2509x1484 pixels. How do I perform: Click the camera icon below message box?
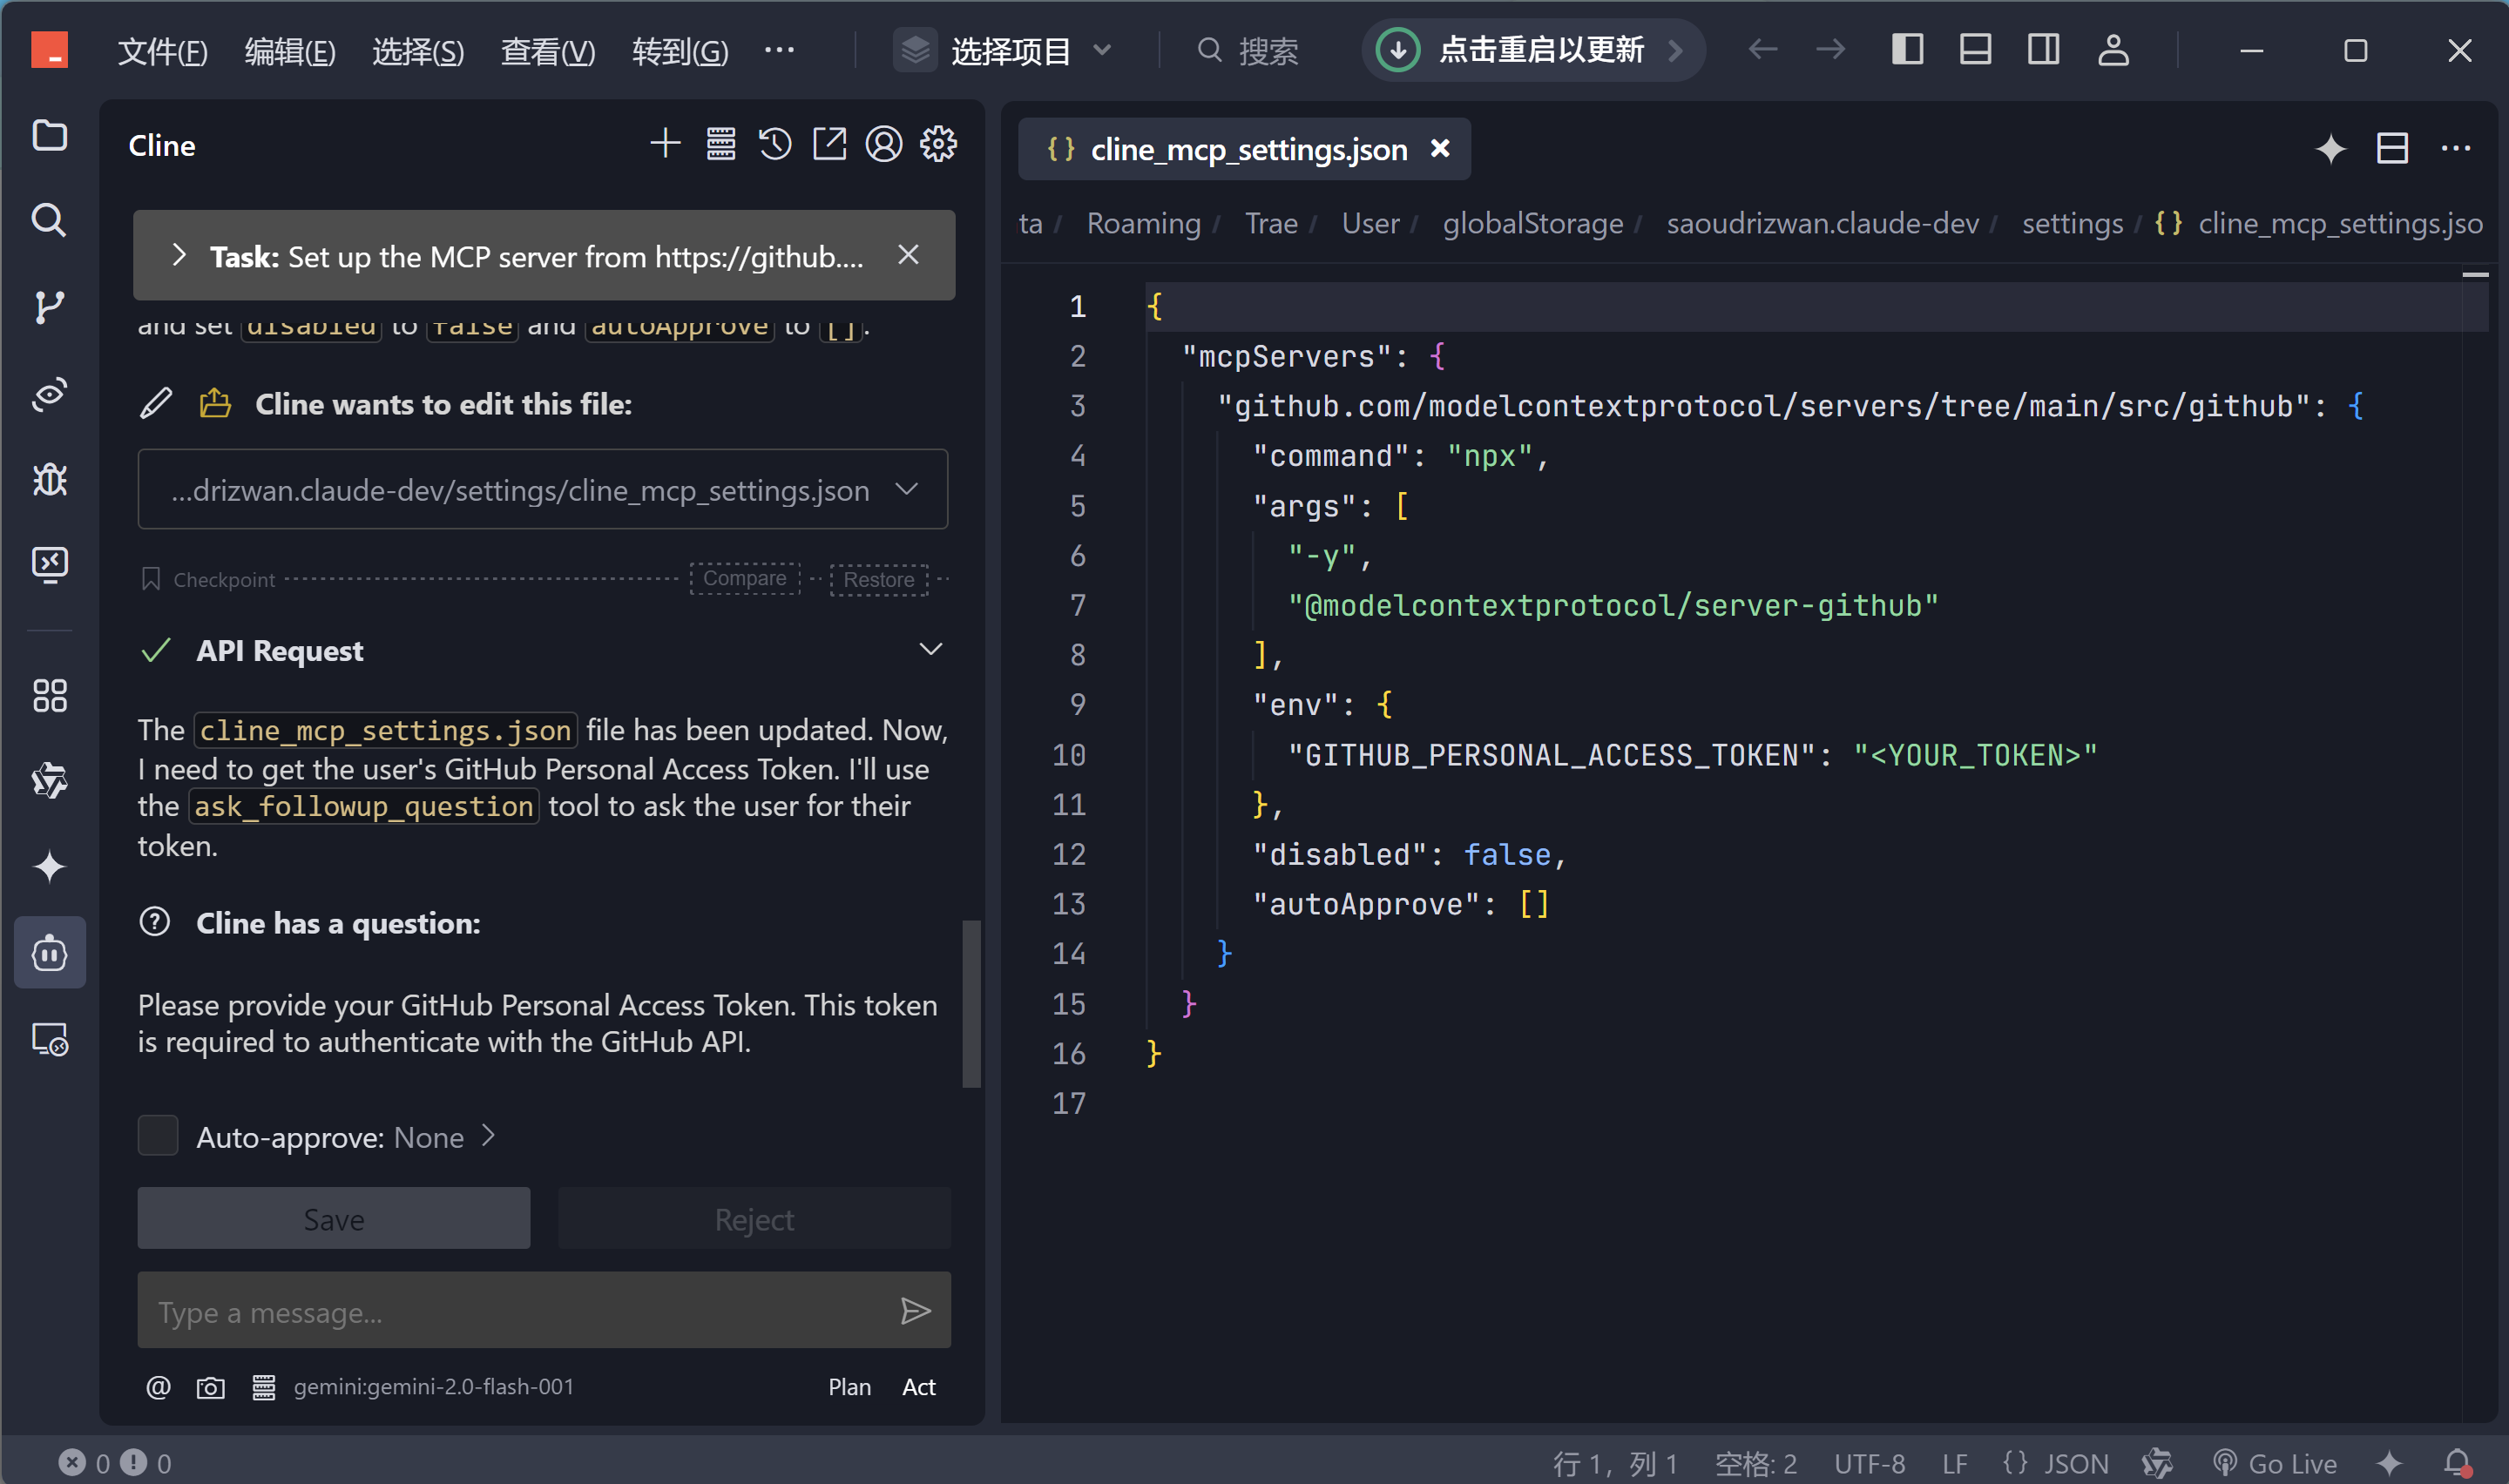point(210,1388)
